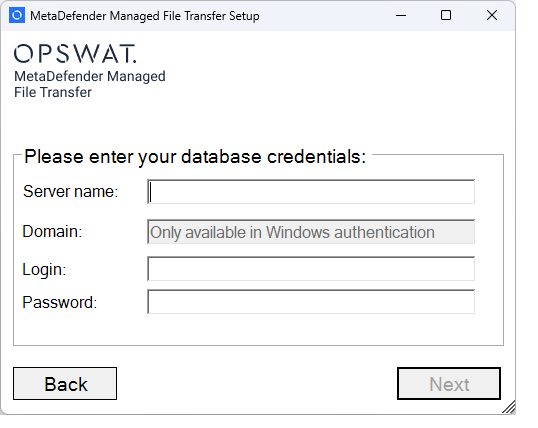Click the 'Domain:' label
This screenshot has height=428, width=538.
point(52,231)
